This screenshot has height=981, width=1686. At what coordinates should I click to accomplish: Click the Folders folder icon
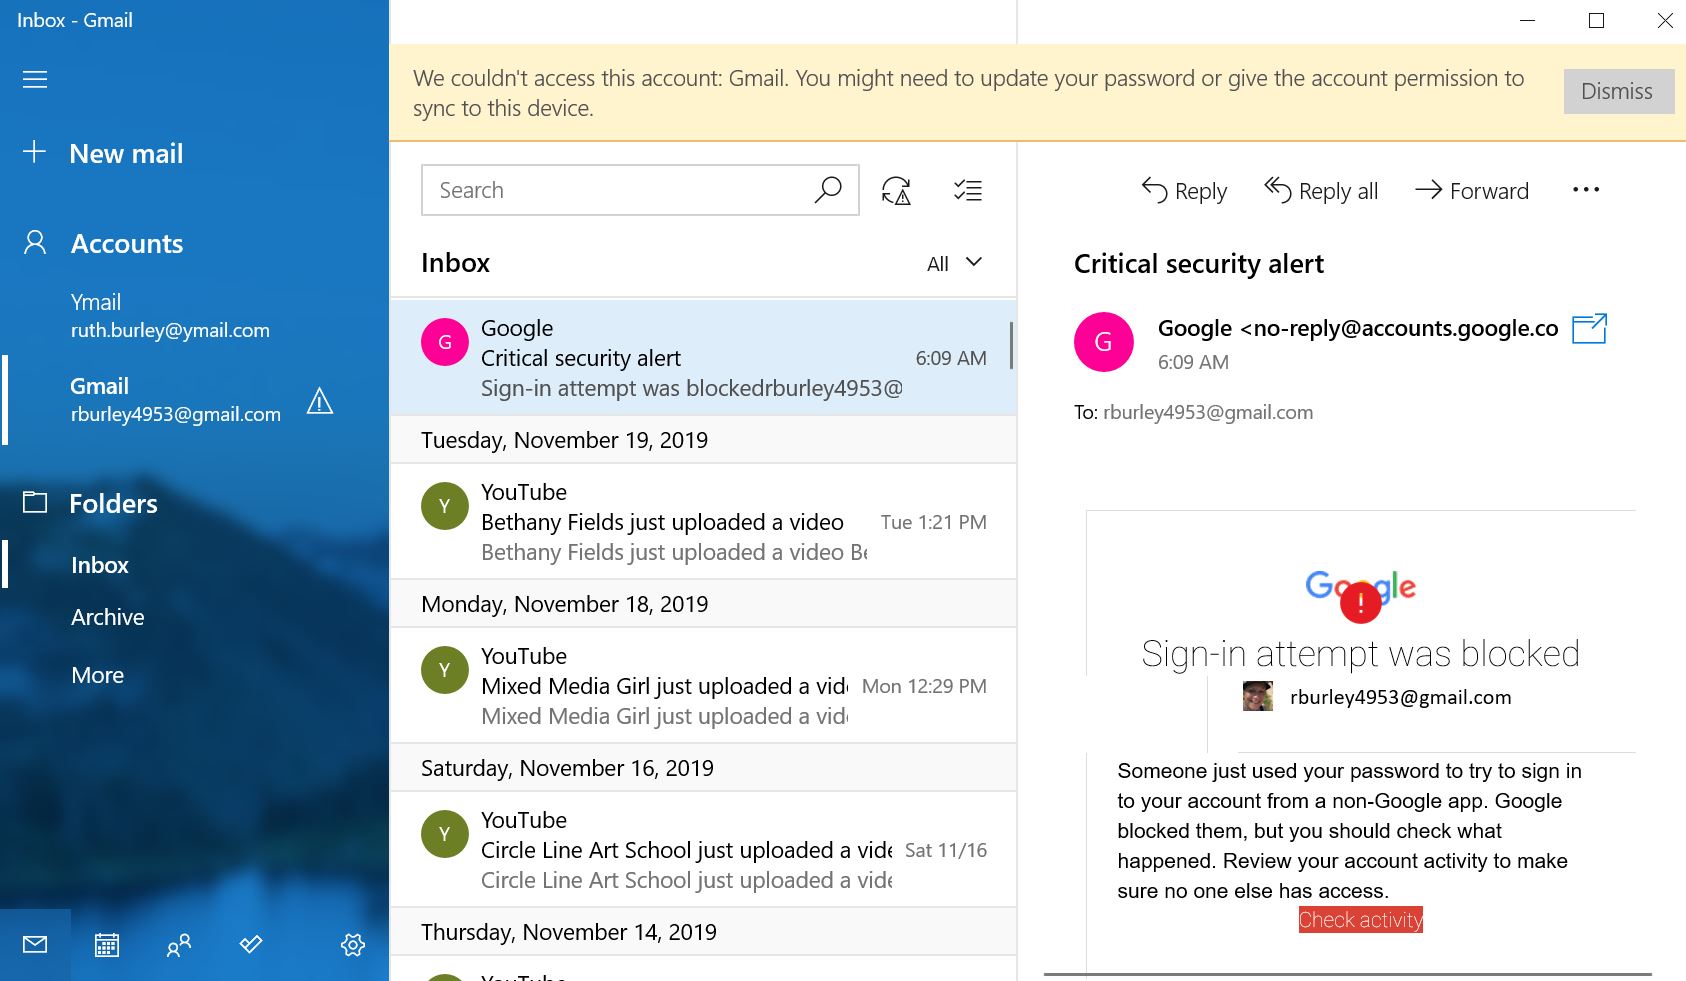click(35, 502)
